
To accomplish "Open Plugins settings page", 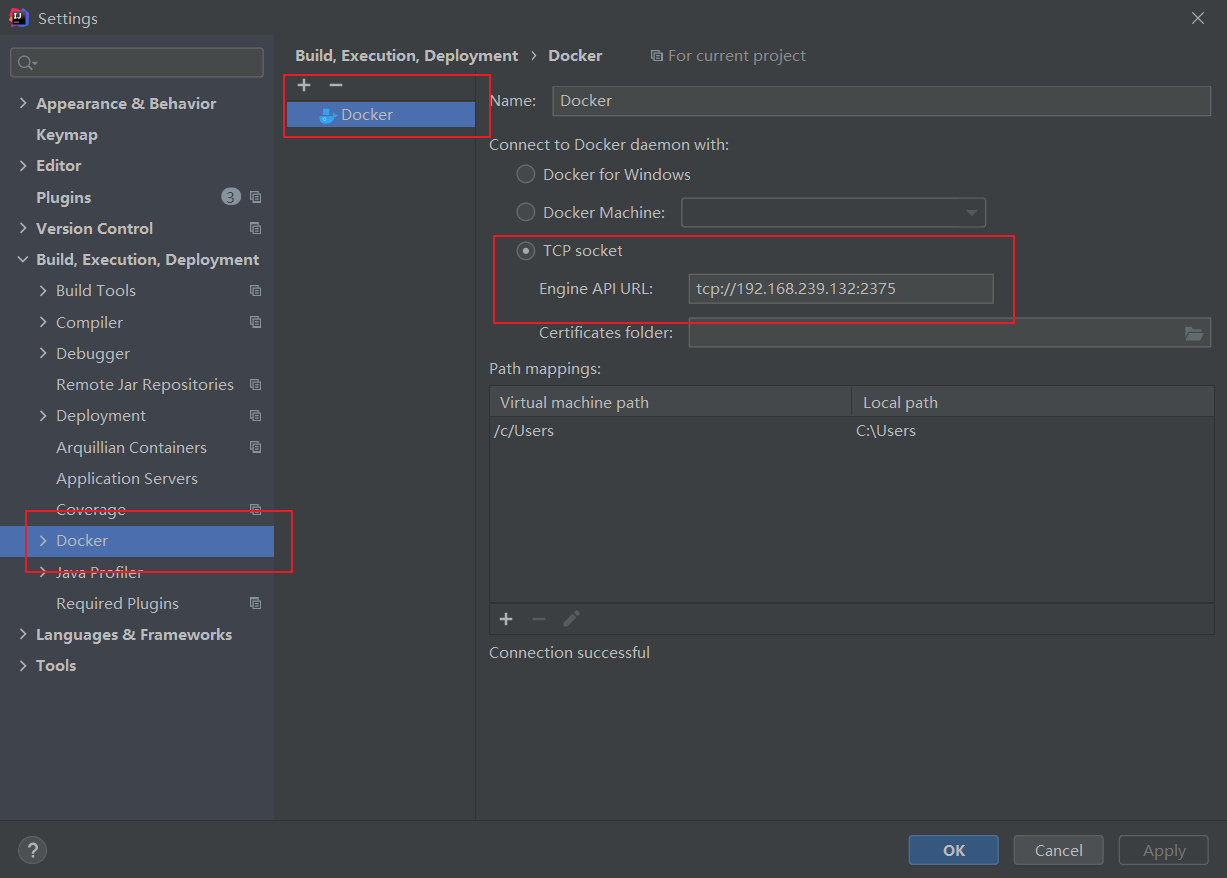I will pos(63,197).
